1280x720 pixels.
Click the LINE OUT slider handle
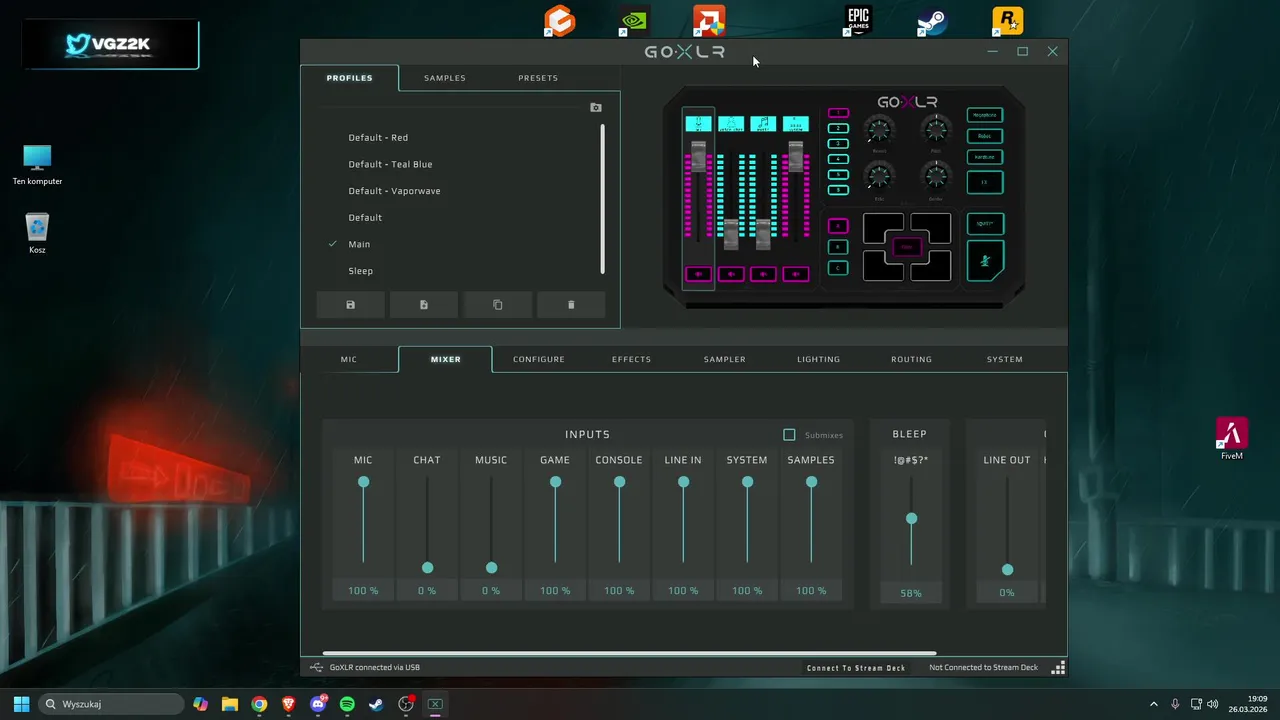pos(1007,570)
